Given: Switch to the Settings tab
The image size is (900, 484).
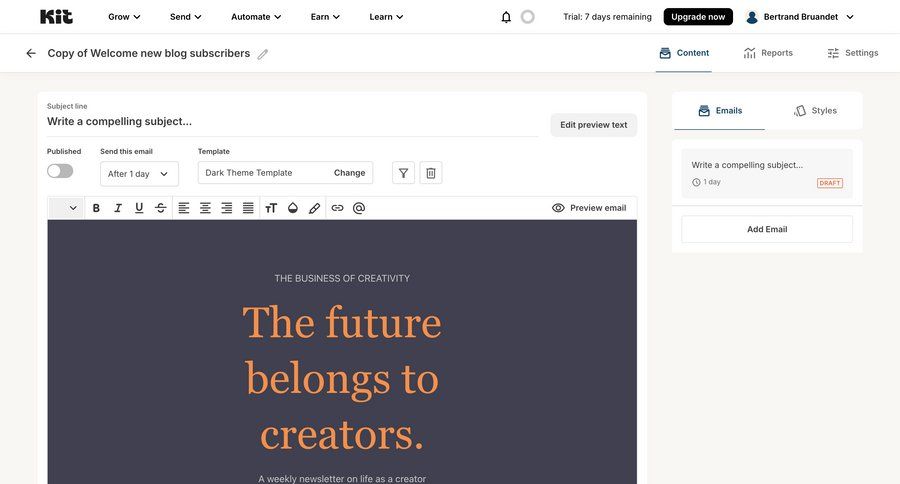Looking at the screenshot, I should (852, 53).
